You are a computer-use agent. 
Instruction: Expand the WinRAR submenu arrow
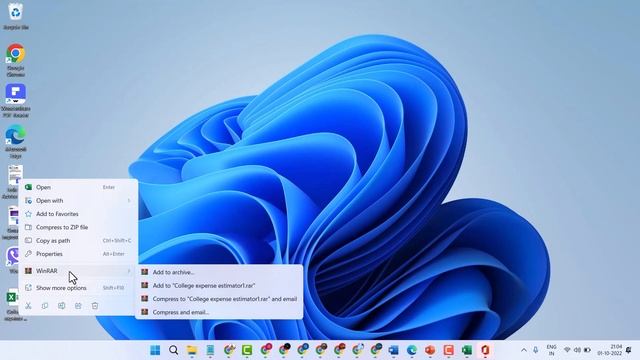click(x=129, y=271)
